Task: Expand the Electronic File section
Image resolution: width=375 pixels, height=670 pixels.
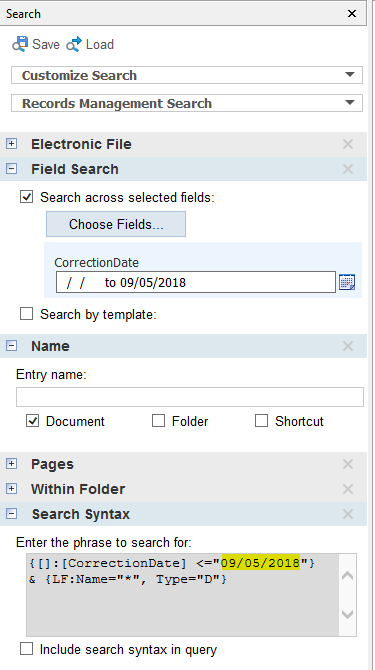Action: 12,144
